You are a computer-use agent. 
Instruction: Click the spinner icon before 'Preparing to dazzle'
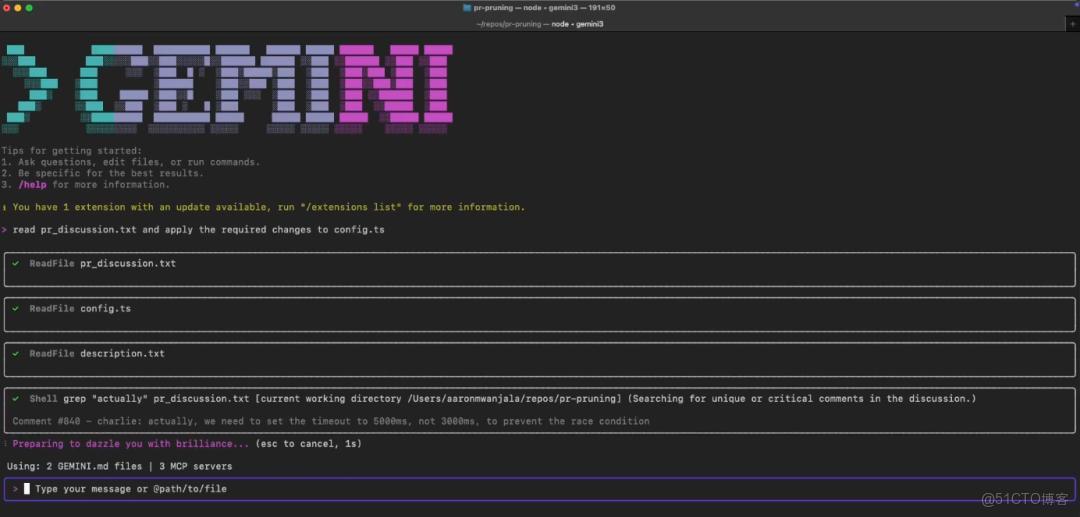tap(5, 443)
